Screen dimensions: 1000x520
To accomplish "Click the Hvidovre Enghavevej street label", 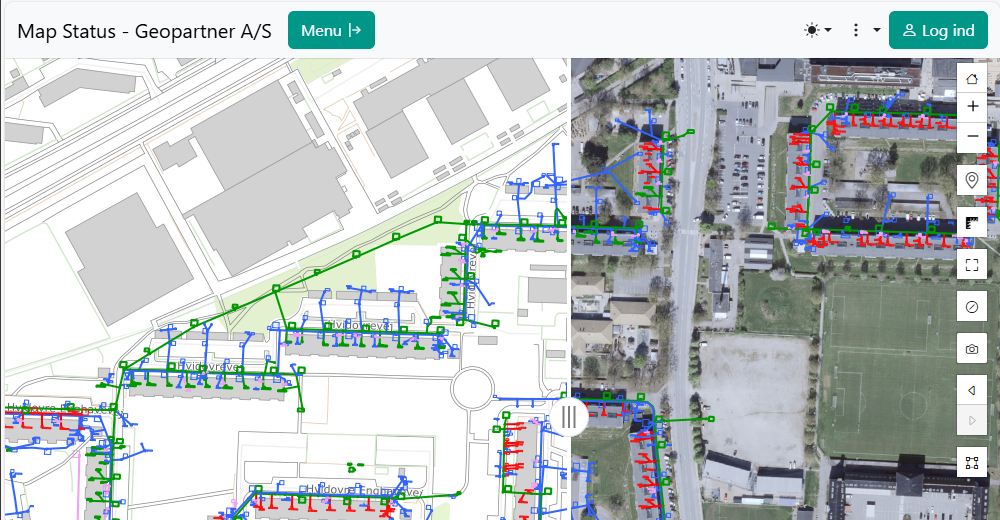I will [x=366, y=491].
